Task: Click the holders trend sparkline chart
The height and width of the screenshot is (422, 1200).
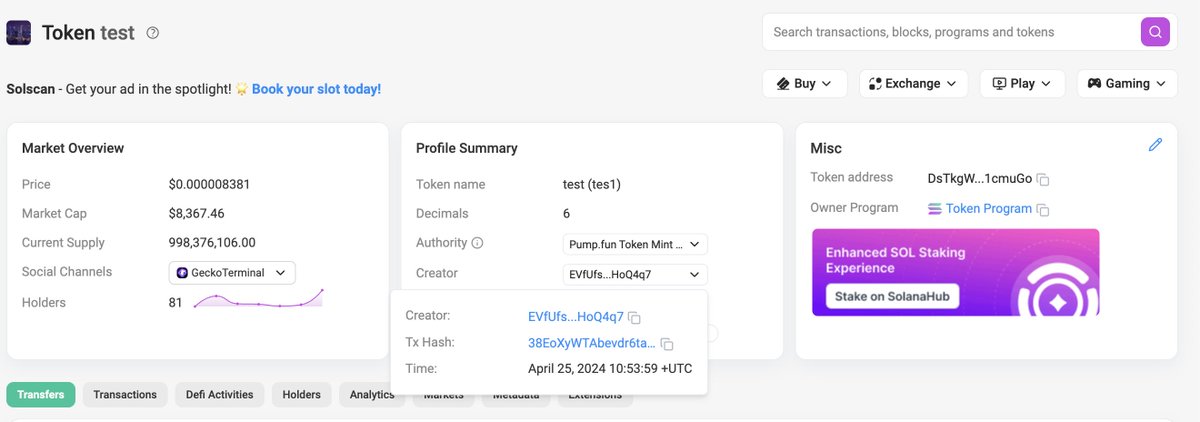Action: pos(258,299)
